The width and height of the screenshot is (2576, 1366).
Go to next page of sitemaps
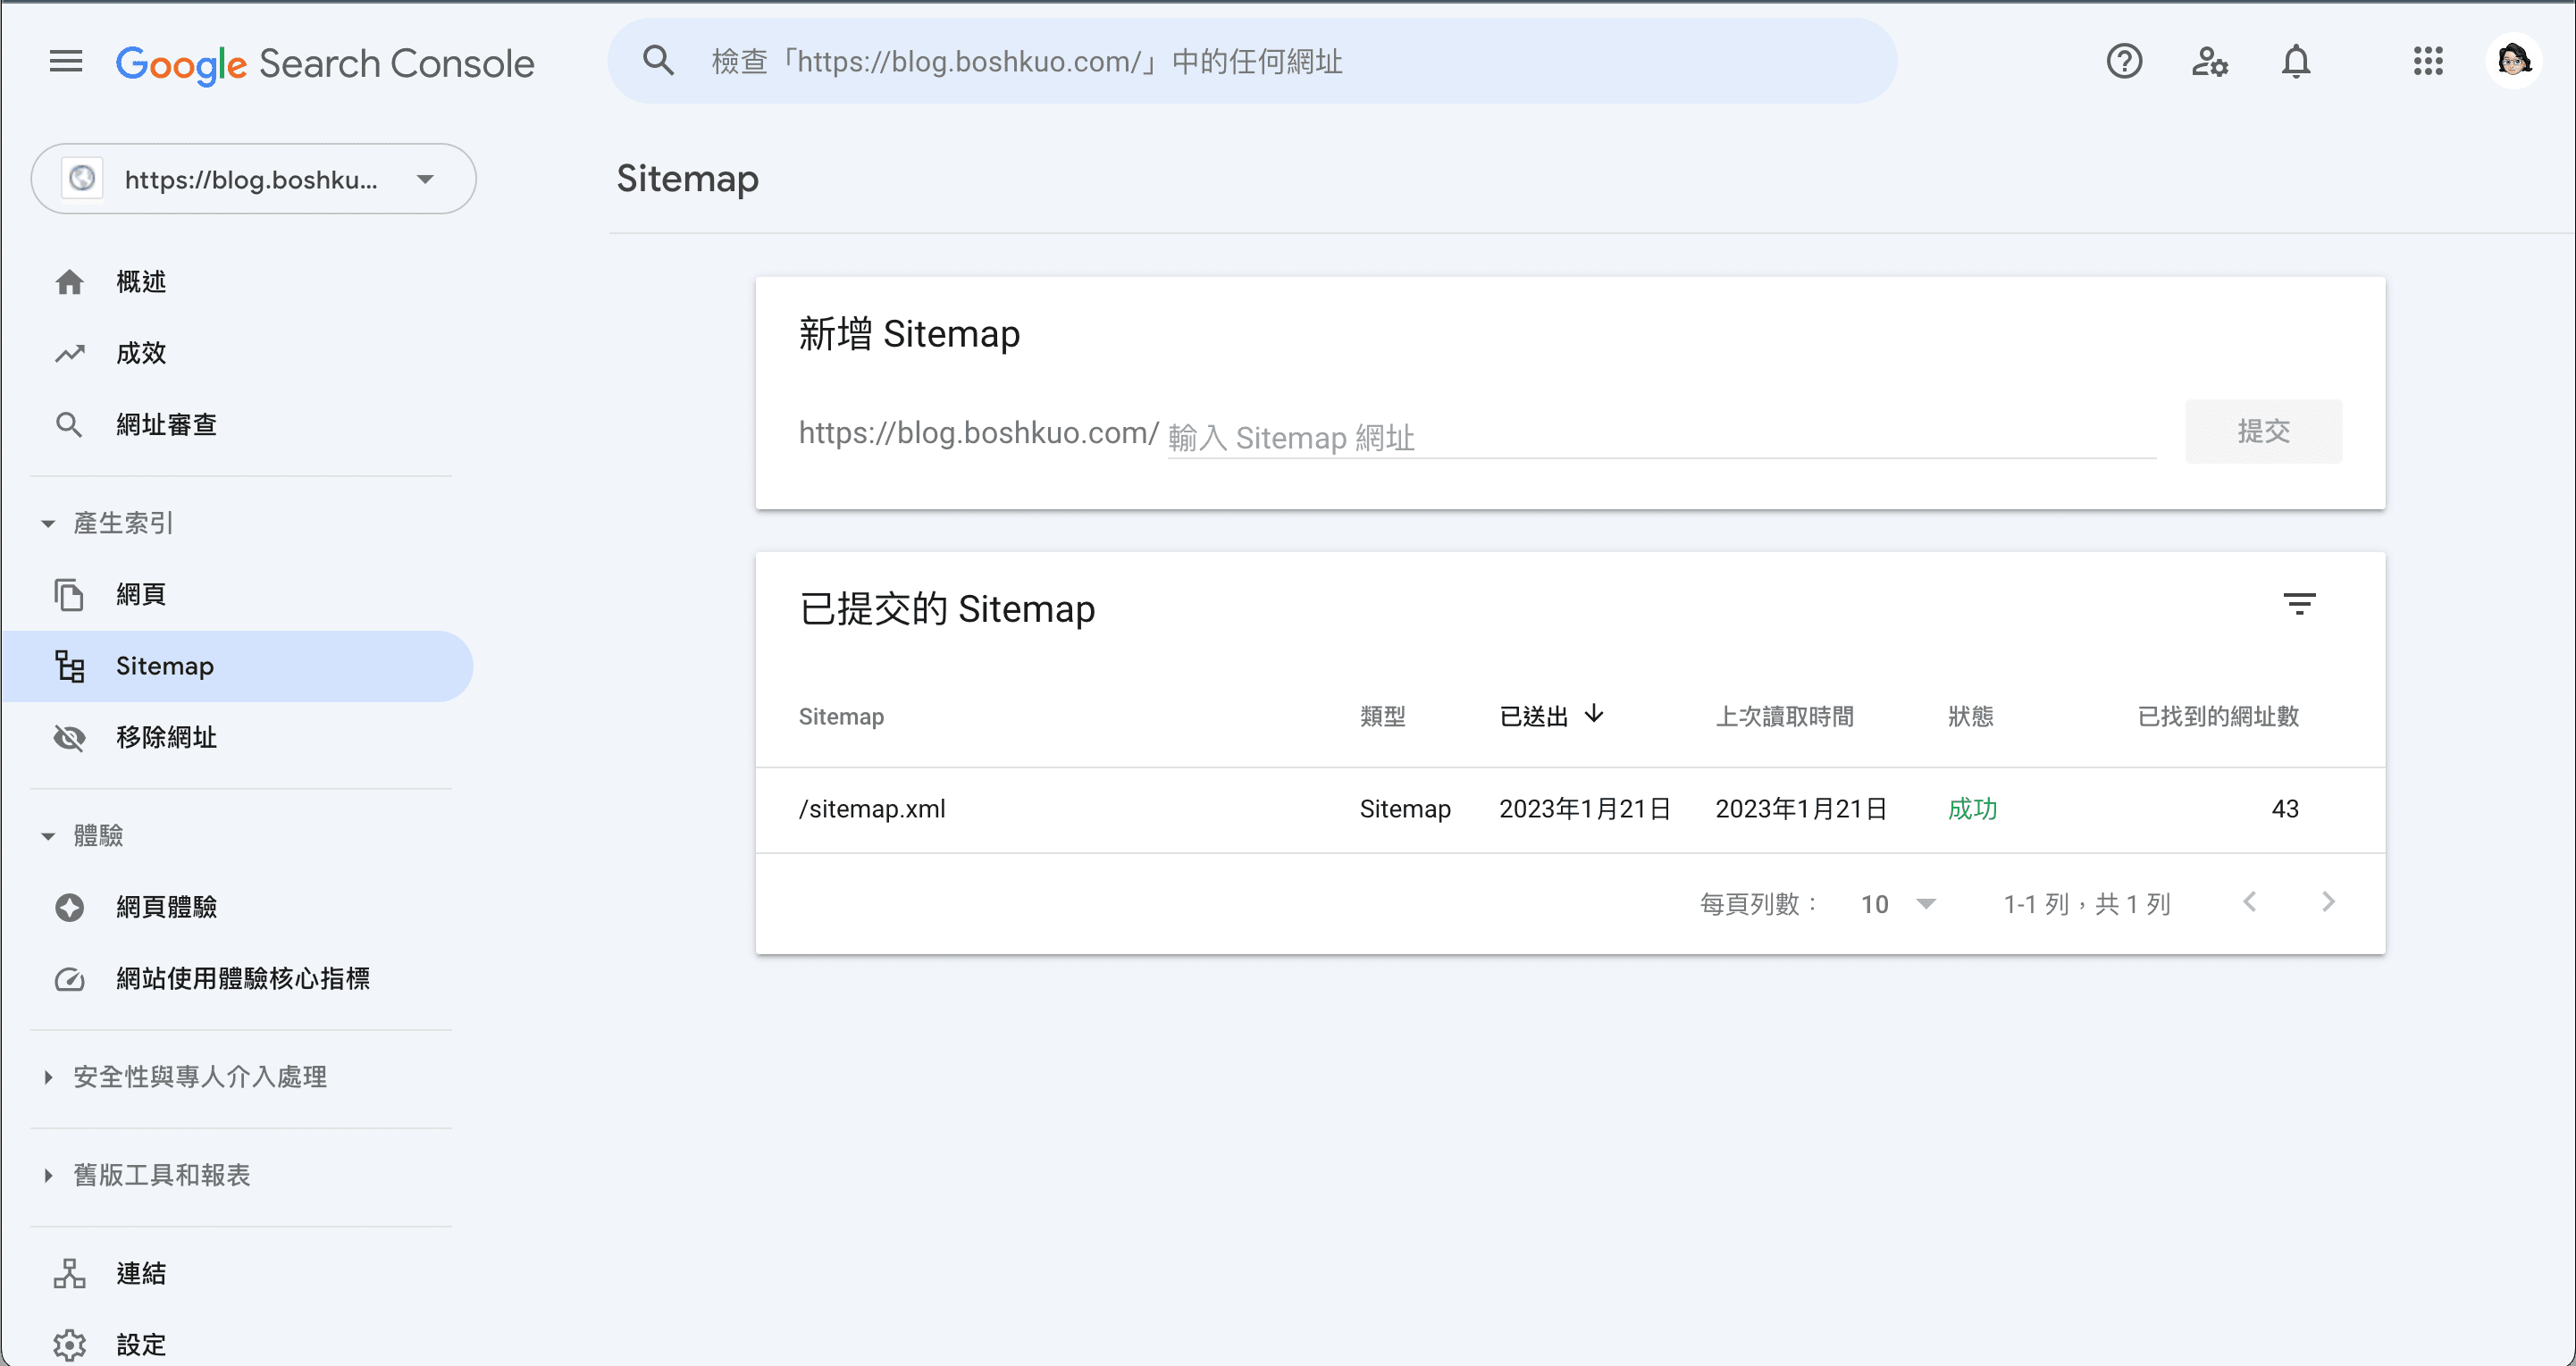2328,902
